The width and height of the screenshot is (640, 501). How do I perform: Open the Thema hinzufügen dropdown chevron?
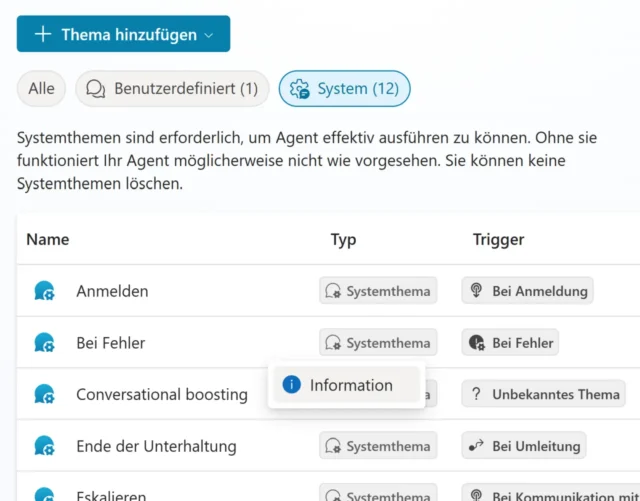pyautogui.click(x=209, y=35)
